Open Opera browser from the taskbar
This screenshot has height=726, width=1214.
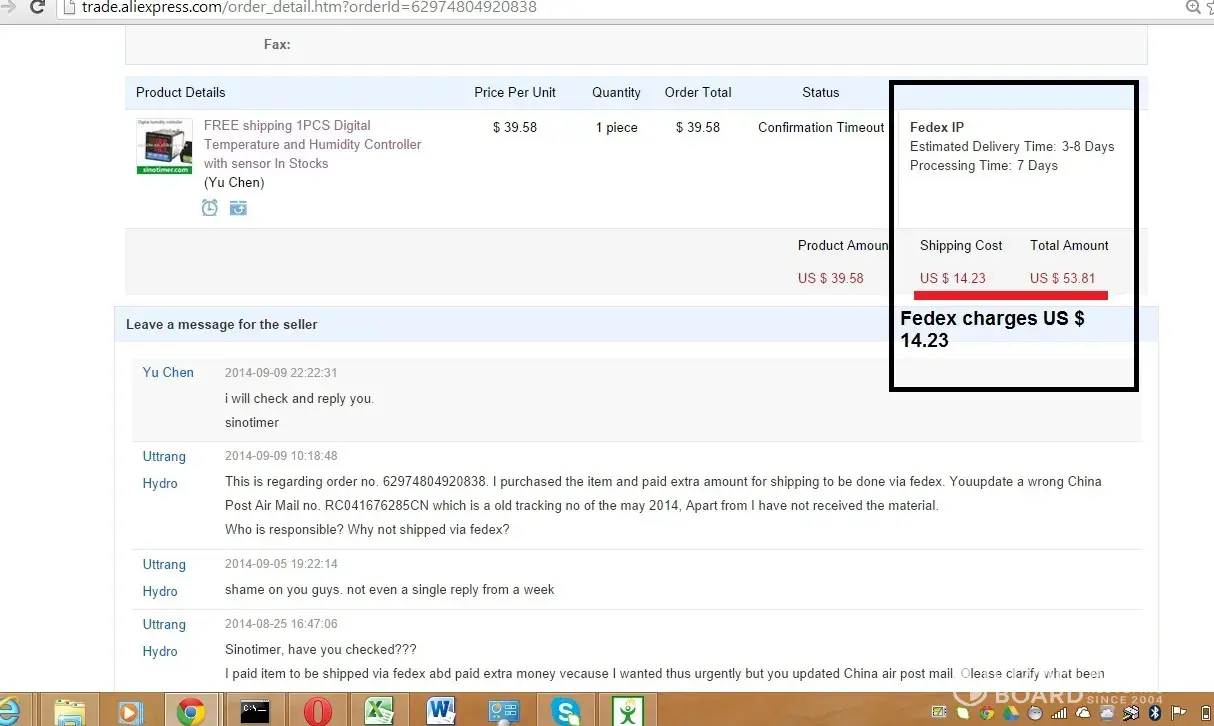(318, 711)
